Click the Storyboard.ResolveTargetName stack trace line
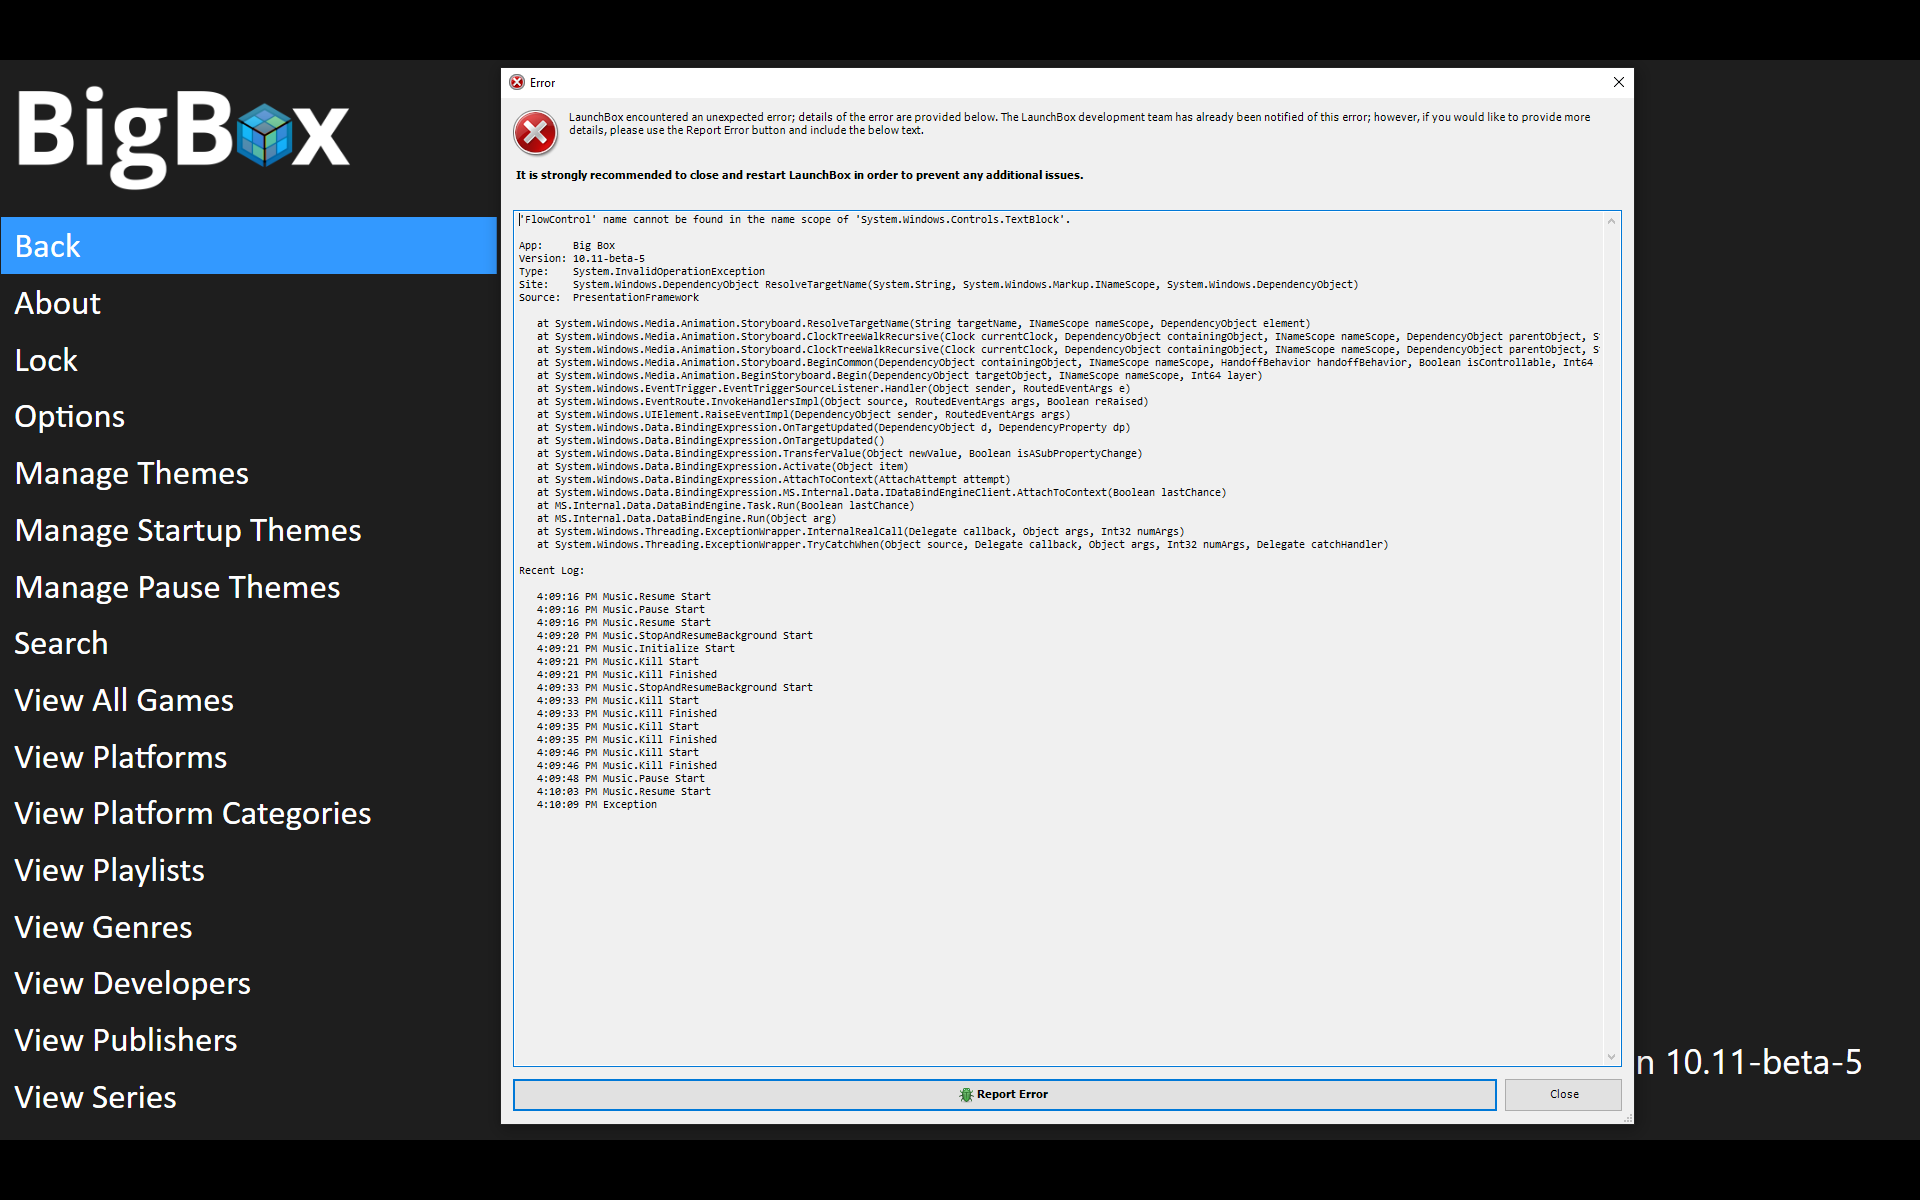Image resolution: width=1920 pixels, height=1200 pixels. pyautogui.click(x=922, y=323)
